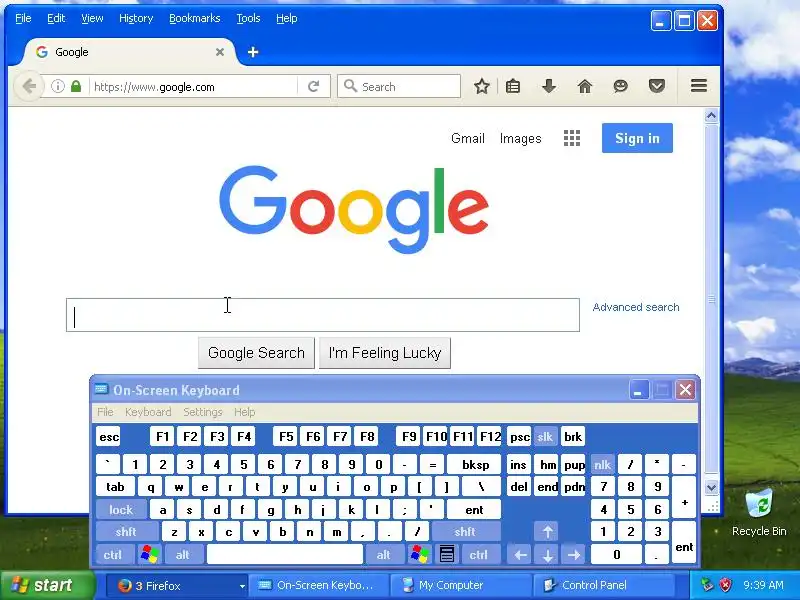
Task: Click the application menu key on keyboard
Action: [x=446, y=554]
